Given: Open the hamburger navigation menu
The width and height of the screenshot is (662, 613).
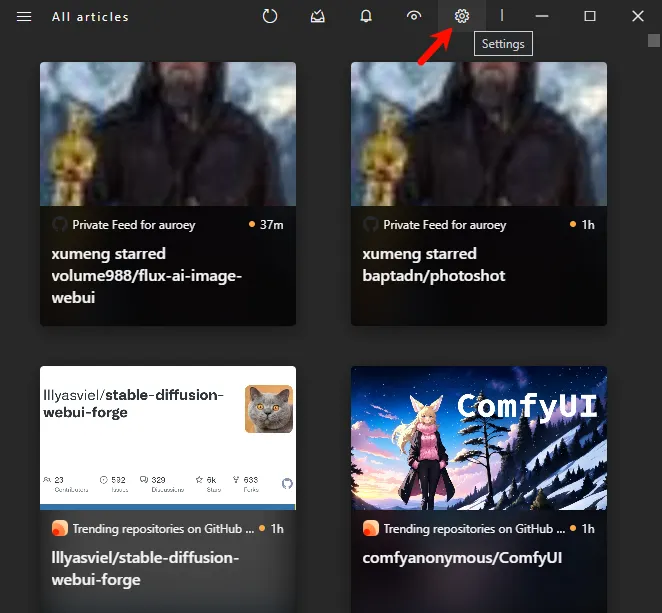Looking at the screenshot, I should [x=24, y=17].
